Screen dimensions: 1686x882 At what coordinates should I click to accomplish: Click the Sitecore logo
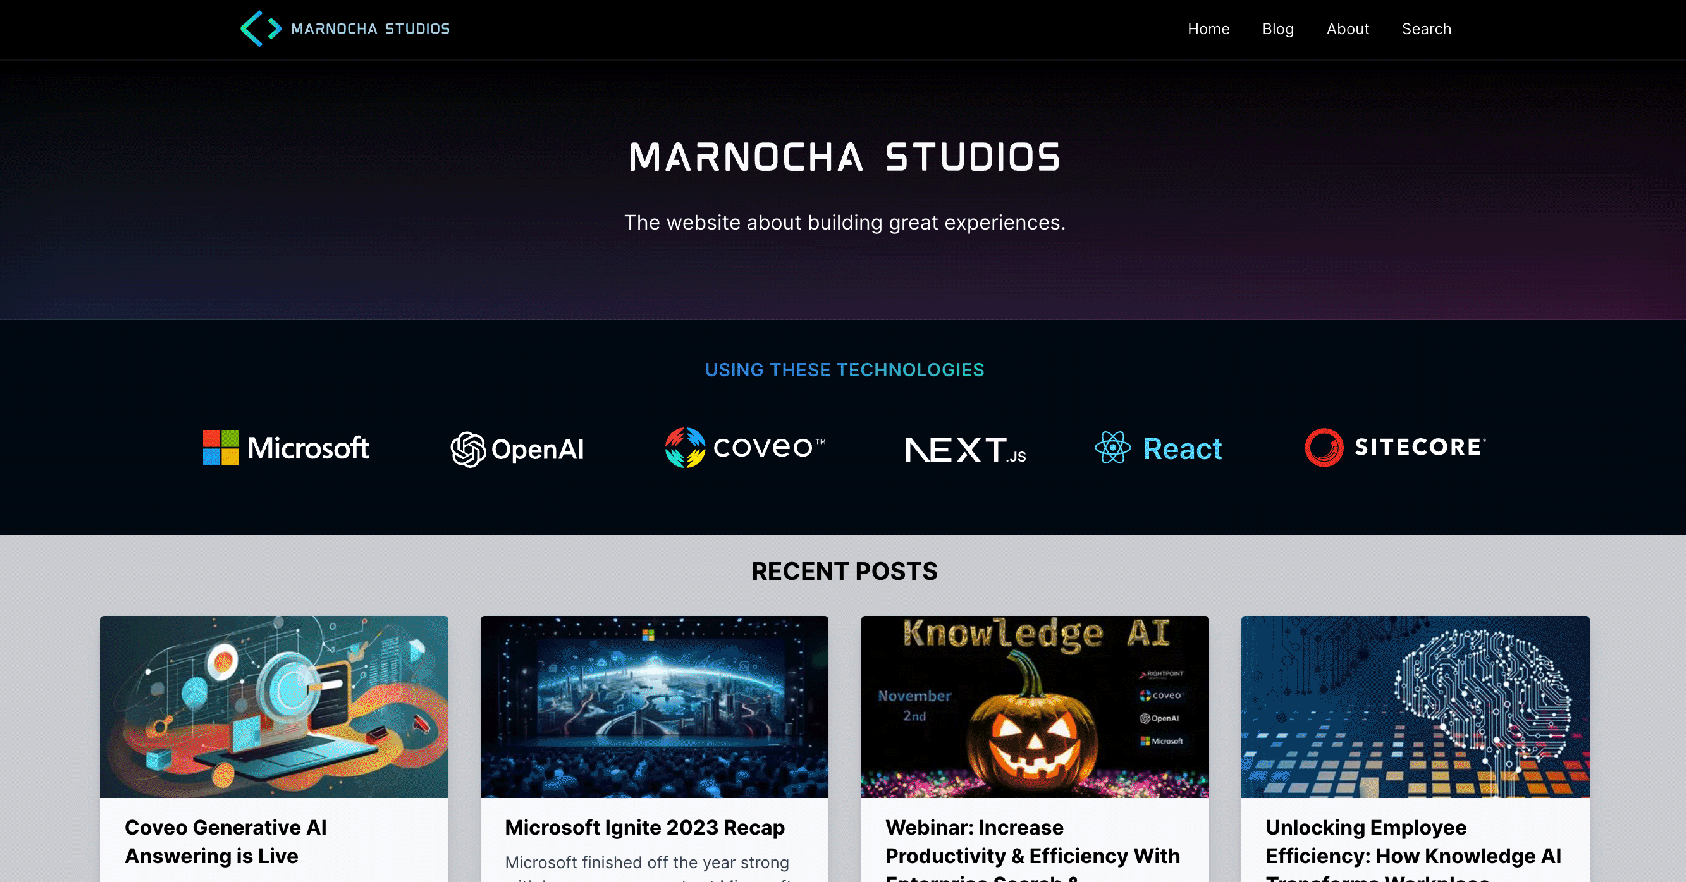[1395, 447]
